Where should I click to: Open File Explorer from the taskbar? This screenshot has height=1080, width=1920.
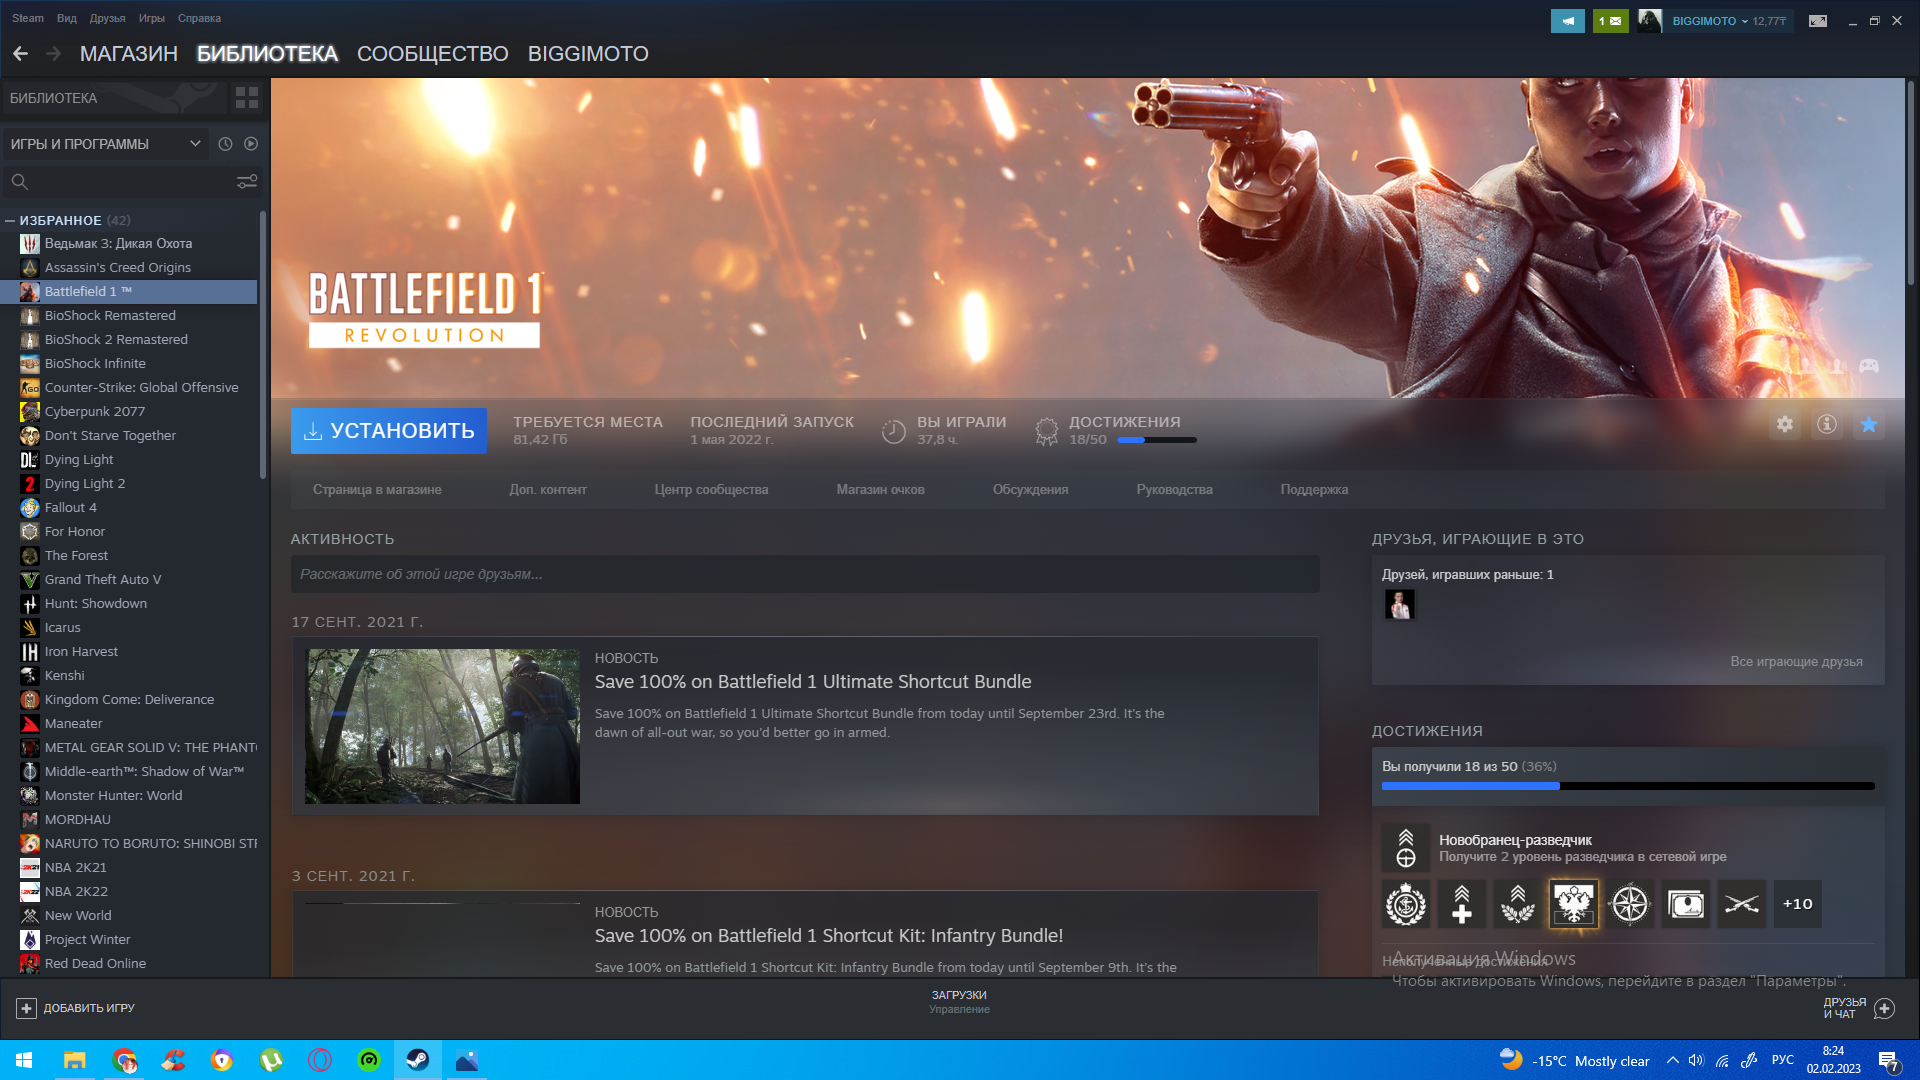point(75,1060)
